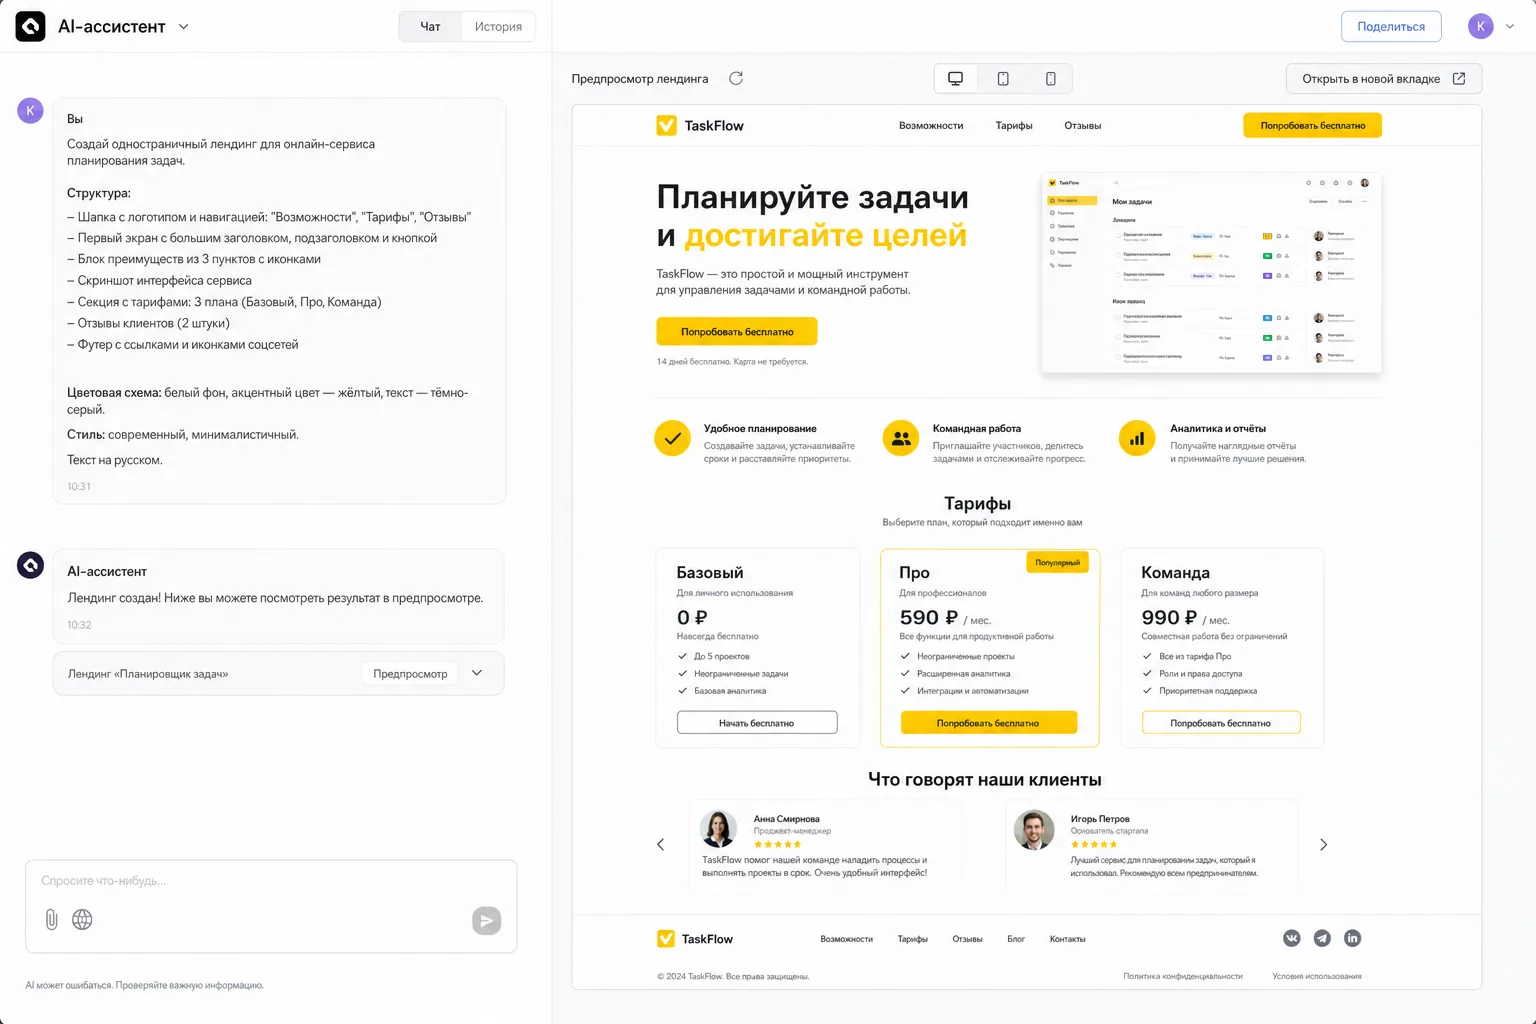Image resolution: width=1536 pixels, height=1024 pixels.
Task: Click the Удобное планирование checkmark icon
Action: 672,438
